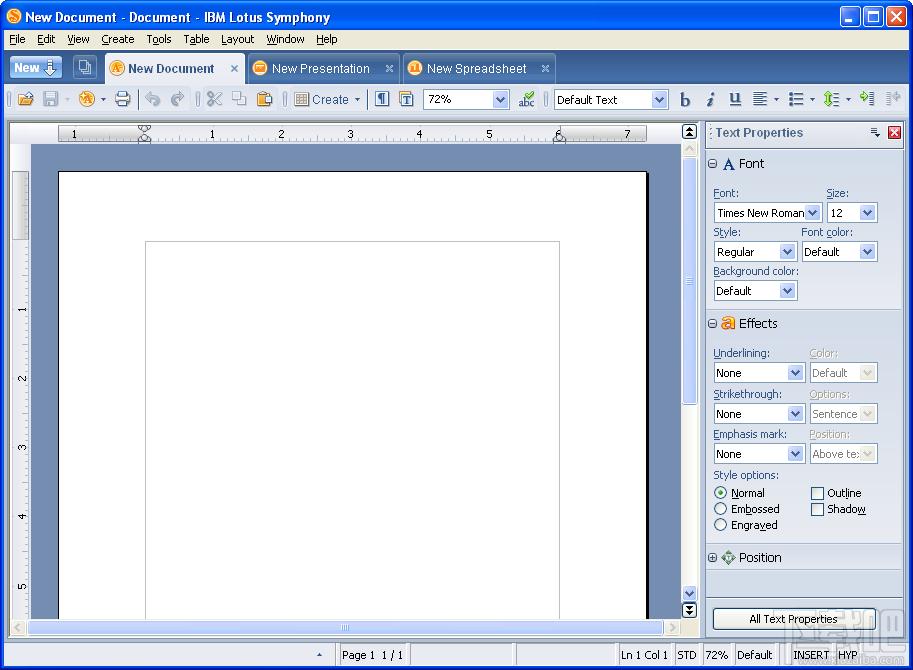Viewport: 913px width, 670px height.
Task: Click the All Text Properties button
Action: pos(794,619)
